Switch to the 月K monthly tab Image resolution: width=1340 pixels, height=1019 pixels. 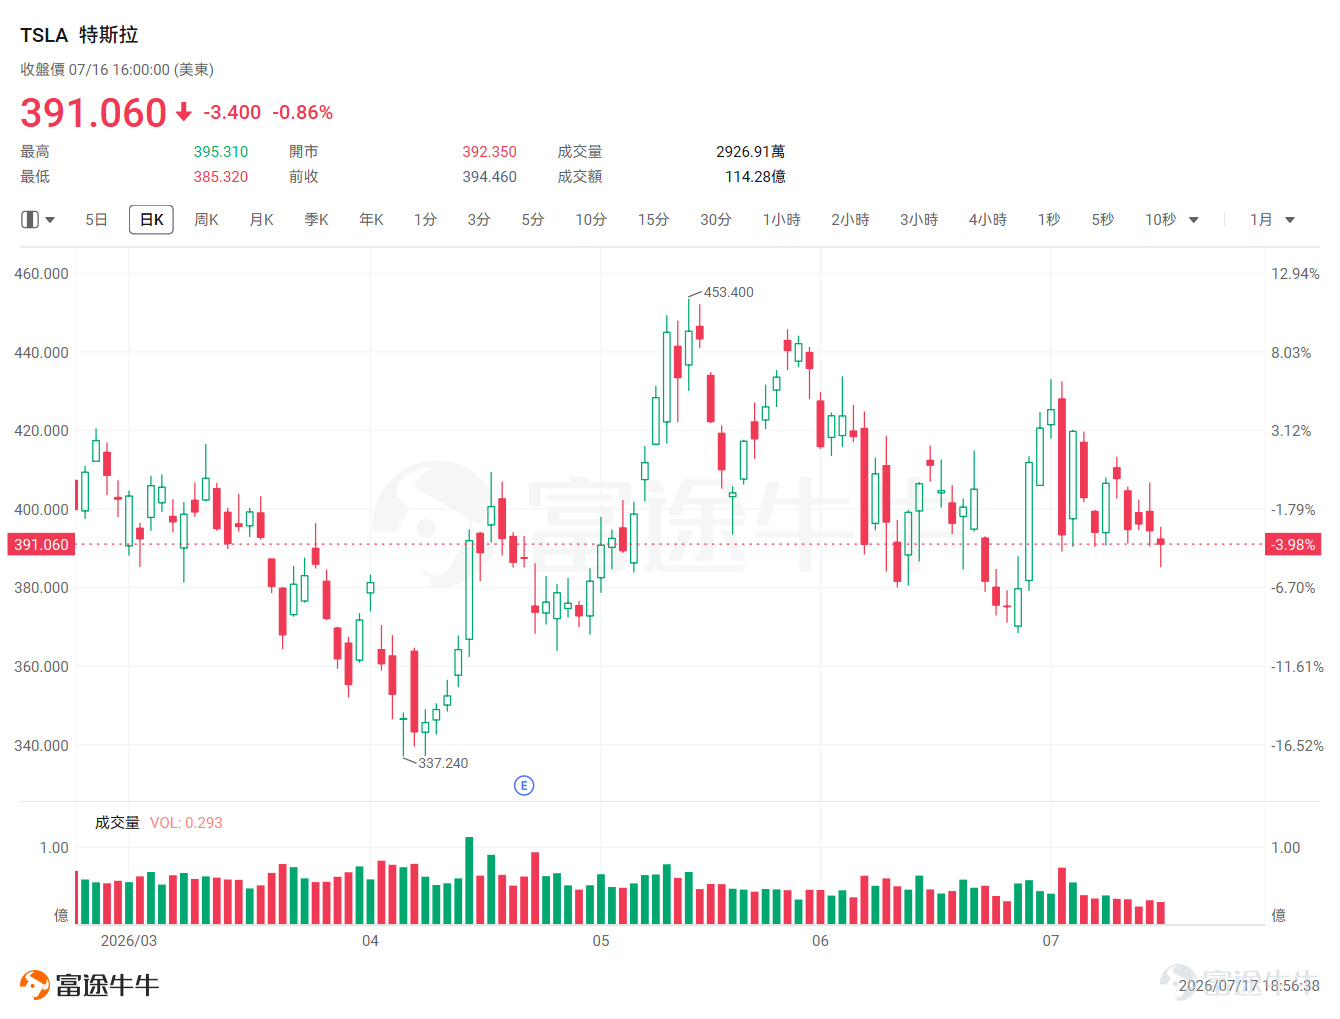(261, 219)
